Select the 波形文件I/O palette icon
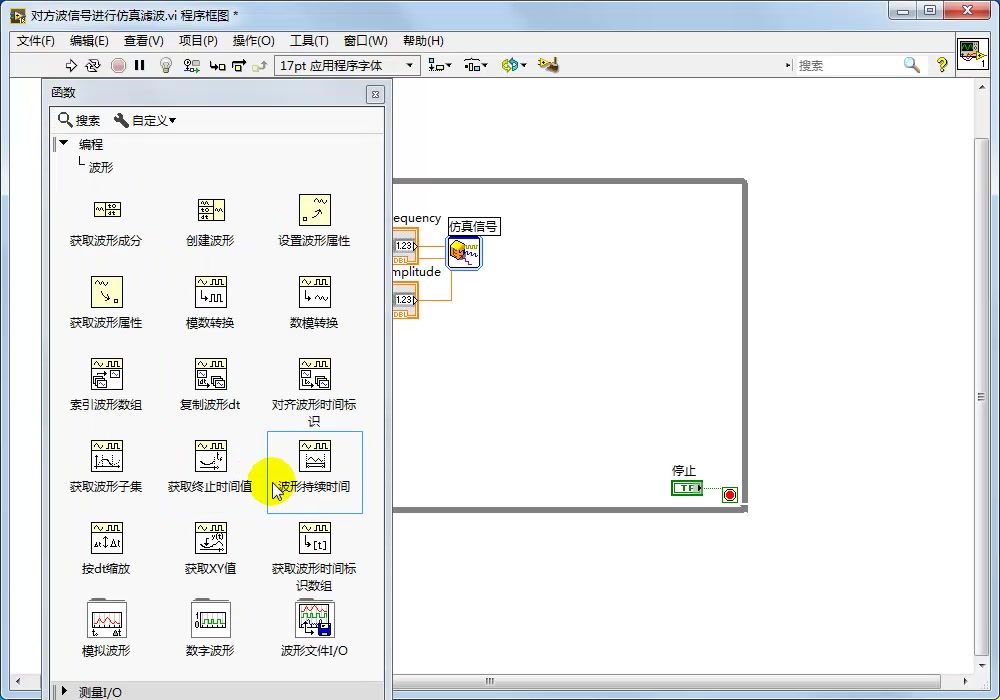1000x700 pixels. click(x=314, y=620)
